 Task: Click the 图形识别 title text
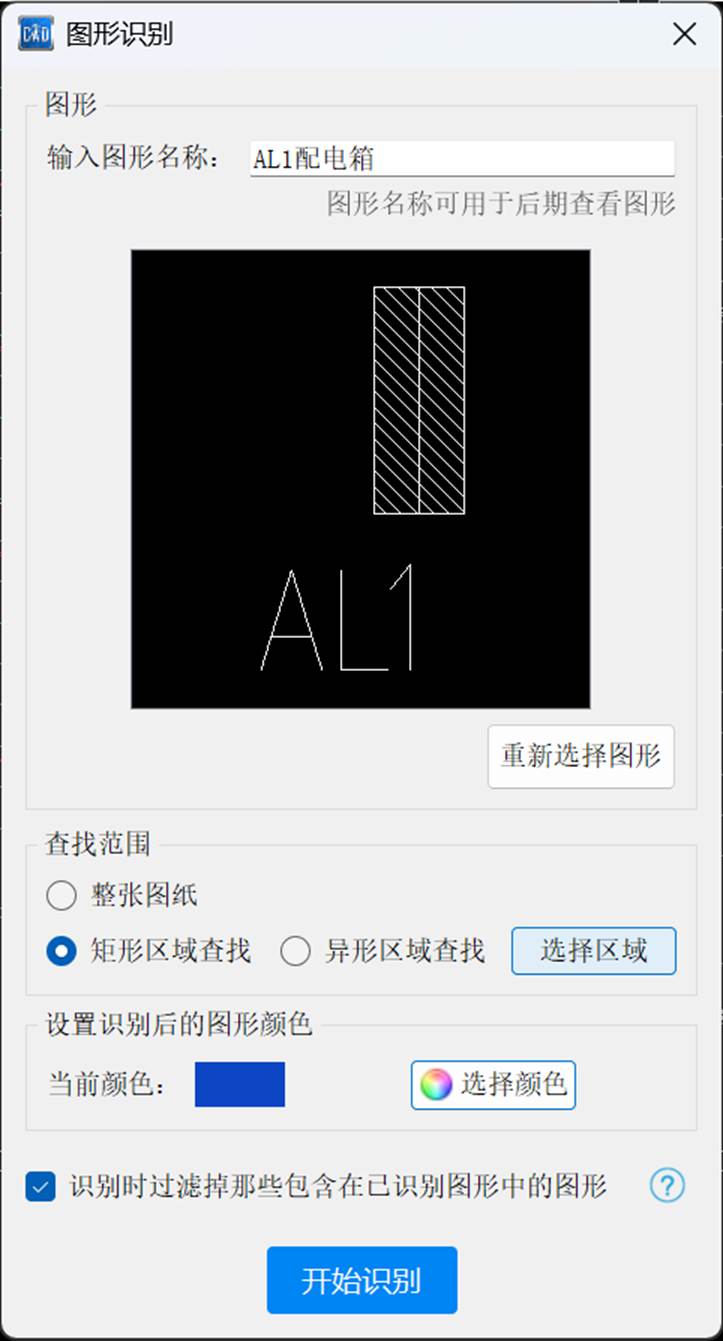pyautogui.click(x=120, y=34)
